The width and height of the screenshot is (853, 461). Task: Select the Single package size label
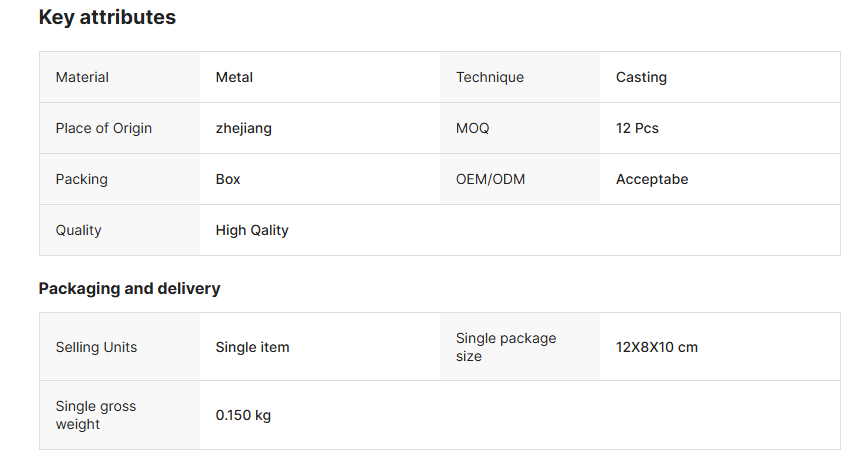pos(506,347)
